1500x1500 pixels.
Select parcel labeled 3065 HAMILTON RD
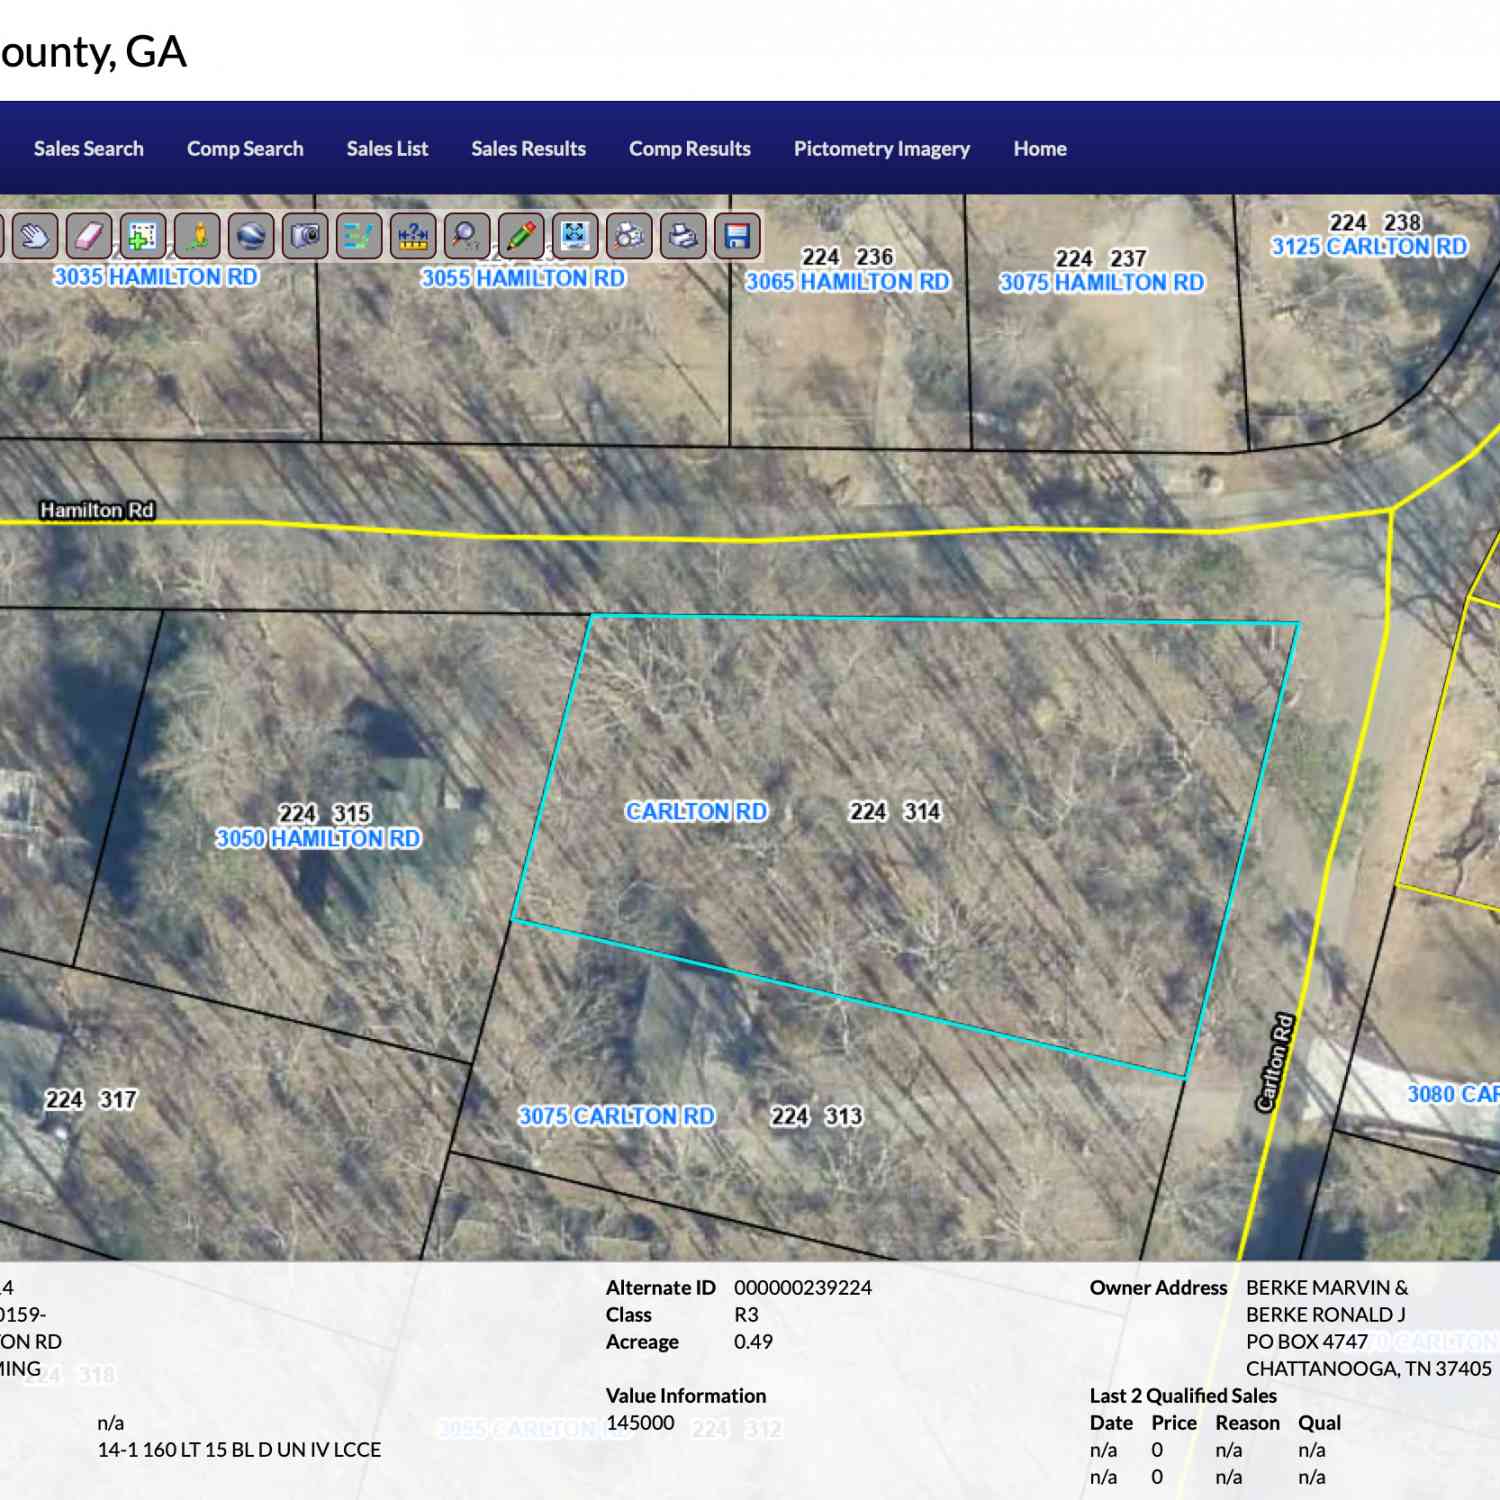(x=848, y=282)
